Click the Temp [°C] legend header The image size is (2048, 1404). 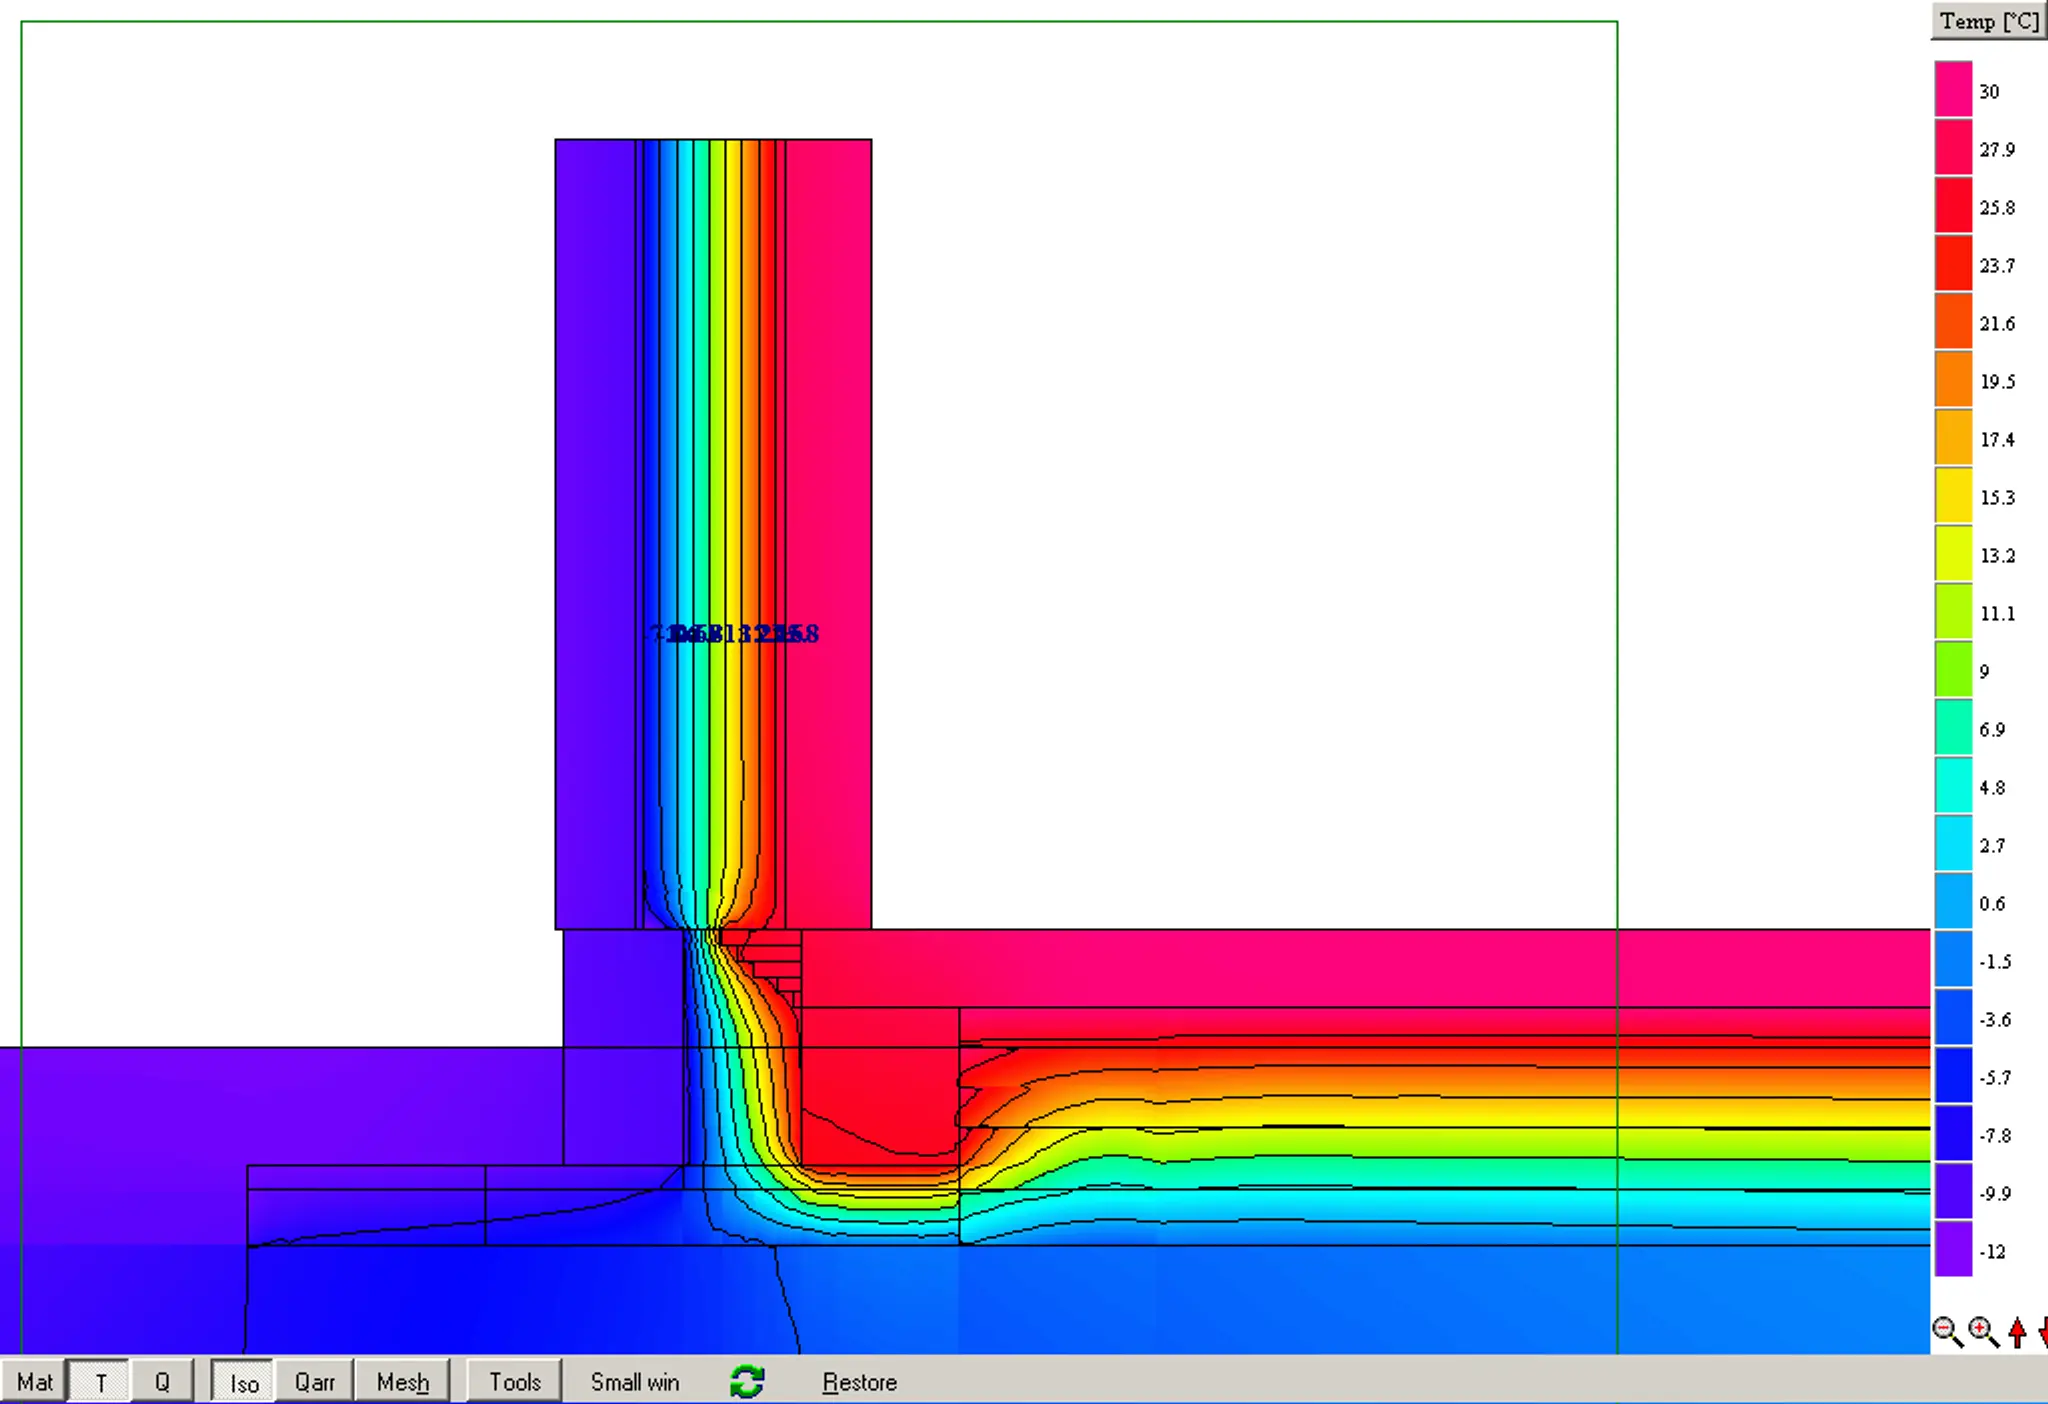click(1988, 21)
